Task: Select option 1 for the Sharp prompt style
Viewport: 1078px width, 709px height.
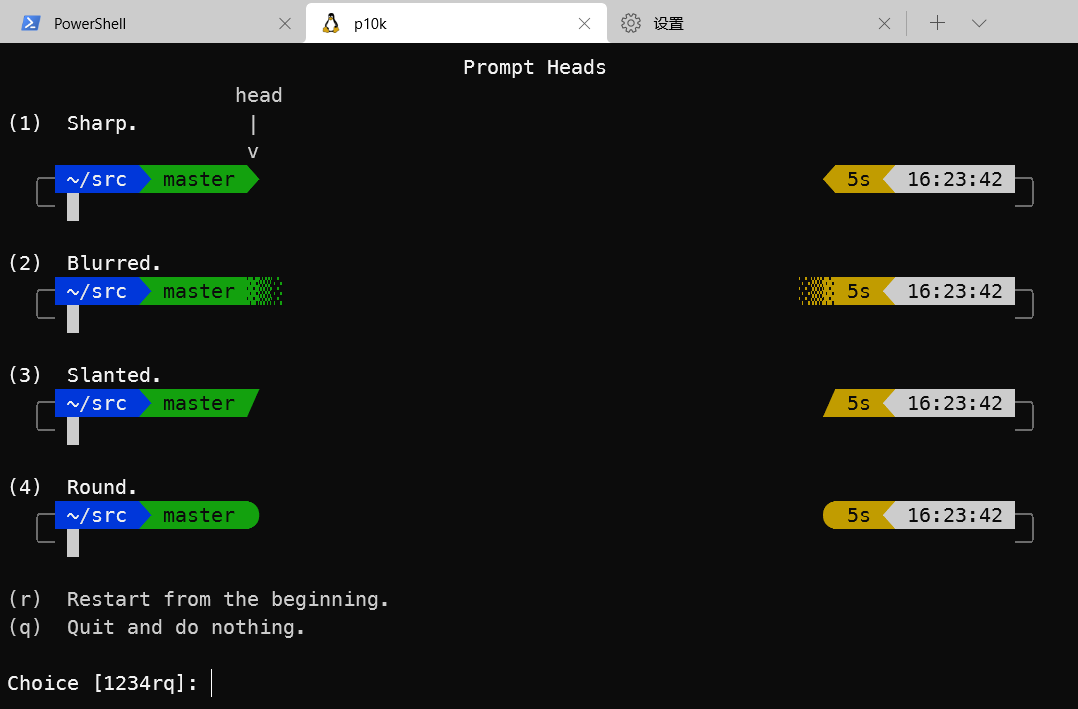Action: 24,122
